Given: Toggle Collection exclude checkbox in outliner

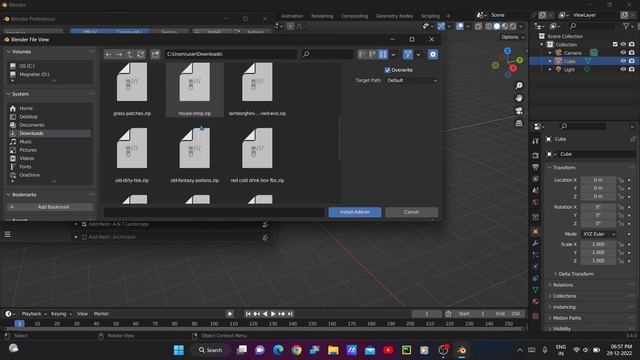Looking at the screenshot, I should (615, 44).
